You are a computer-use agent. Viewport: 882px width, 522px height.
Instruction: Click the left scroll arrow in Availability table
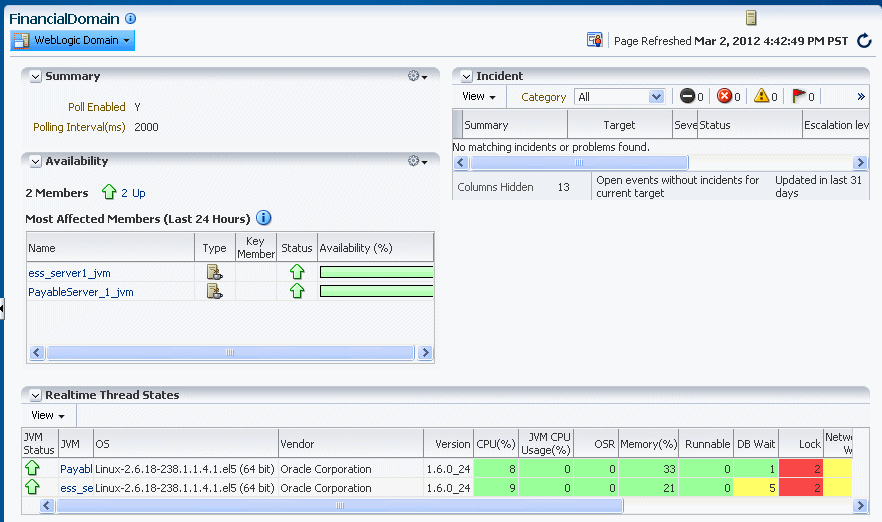pyautogui.click(x=37, y=353)
